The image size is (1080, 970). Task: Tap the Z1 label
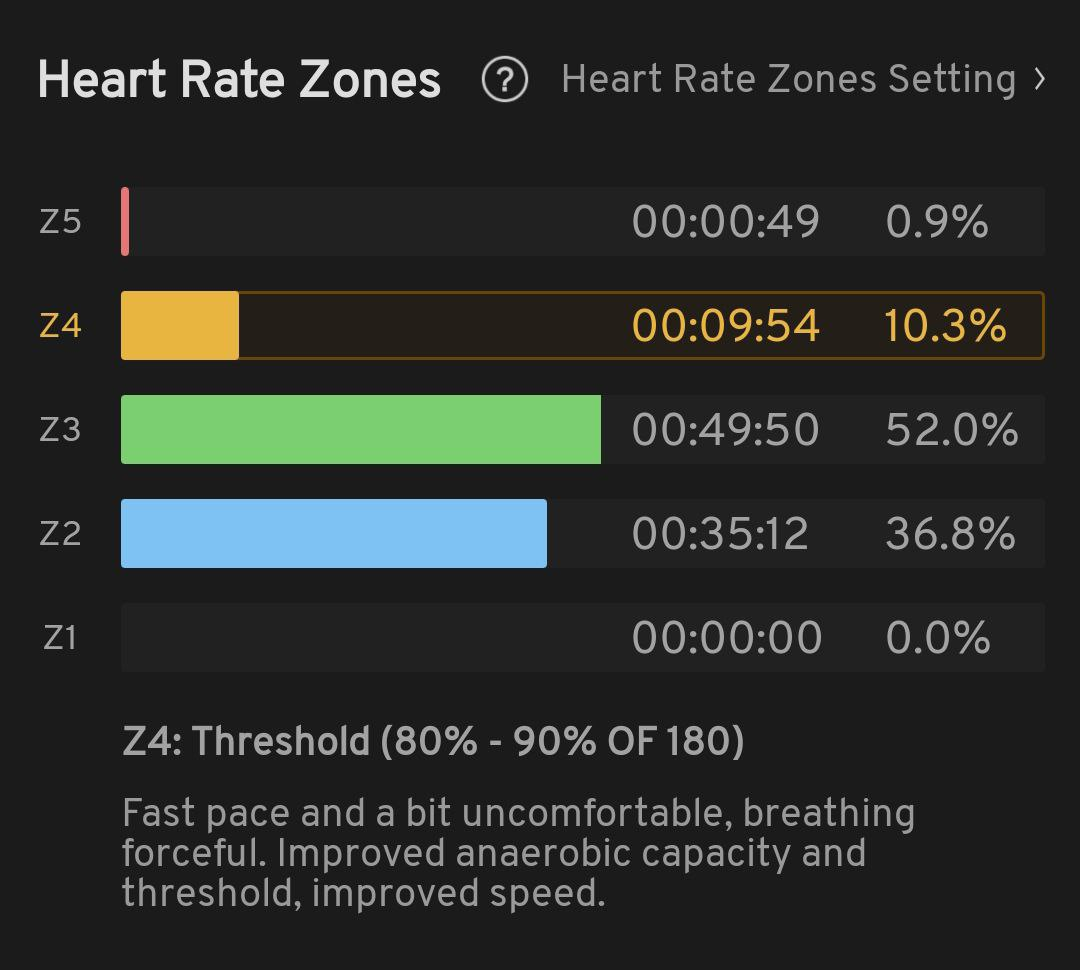[x=60, y=637]
